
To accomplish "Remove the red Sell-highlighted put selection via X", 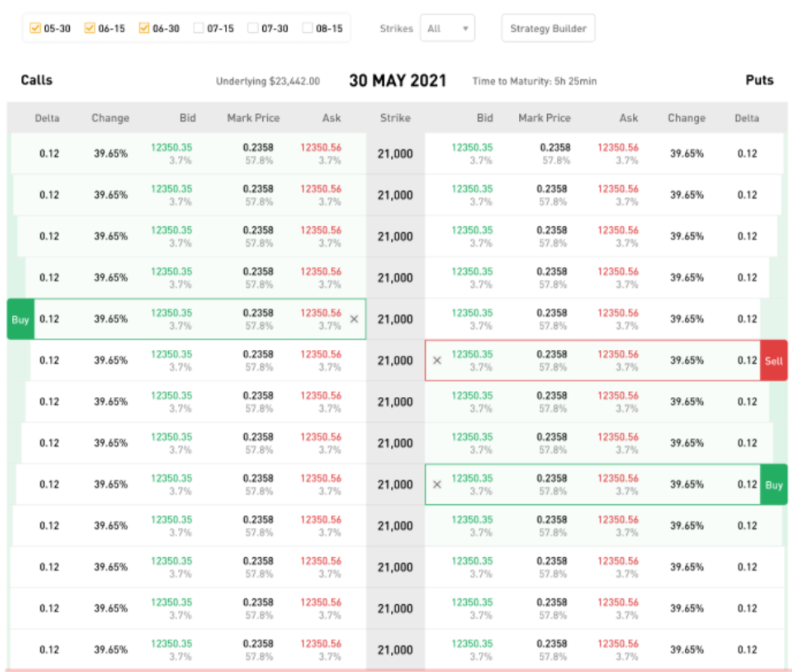I will (437, 360).
